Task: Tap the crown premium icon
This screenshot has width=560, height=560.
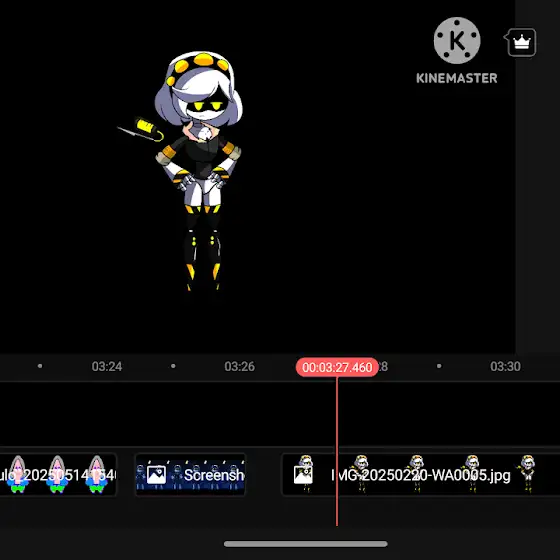Action: [x=521, y=42]
